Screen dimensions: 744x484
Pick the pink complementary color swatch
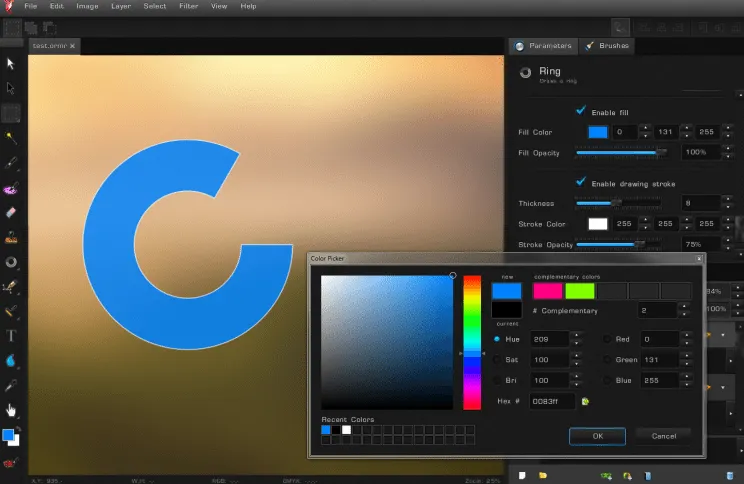click(548, 291)
